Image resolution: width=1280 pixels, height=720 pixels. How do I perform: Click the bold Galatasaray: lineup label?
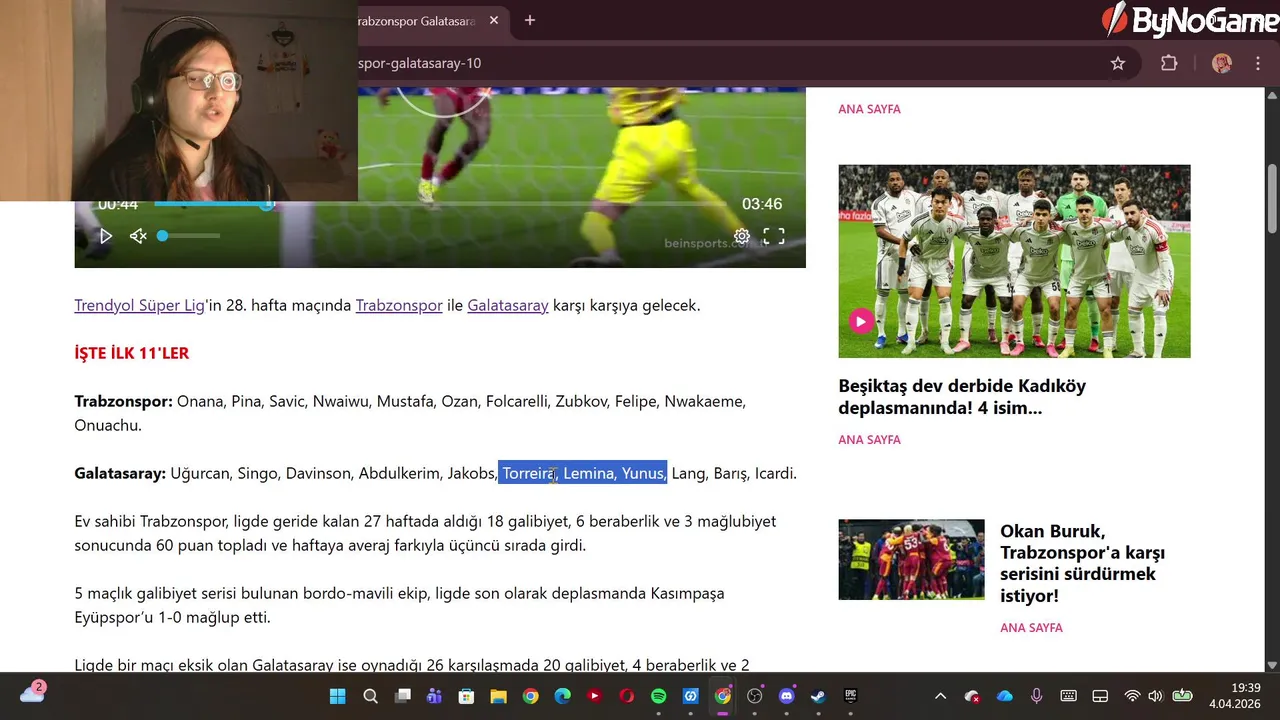pos(120,473)
